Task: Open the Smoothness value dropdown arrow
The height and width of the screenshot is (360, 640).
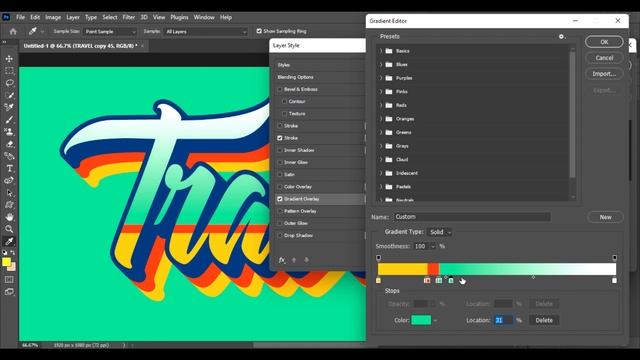Action: (x=433, y=246)
